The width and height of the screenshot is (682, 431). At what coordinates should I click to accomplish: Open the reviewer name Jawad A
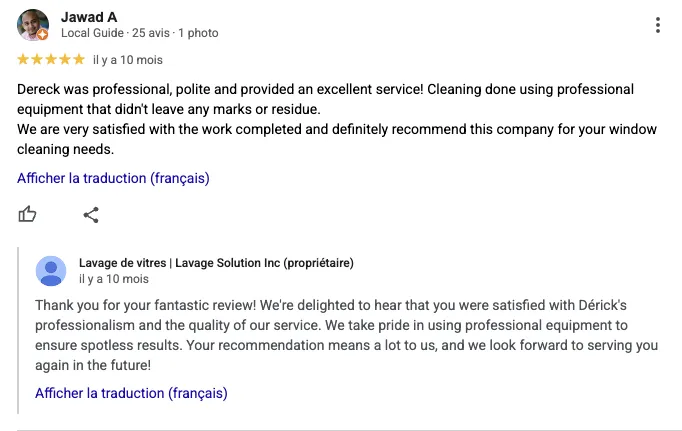[x=89, y=17]
